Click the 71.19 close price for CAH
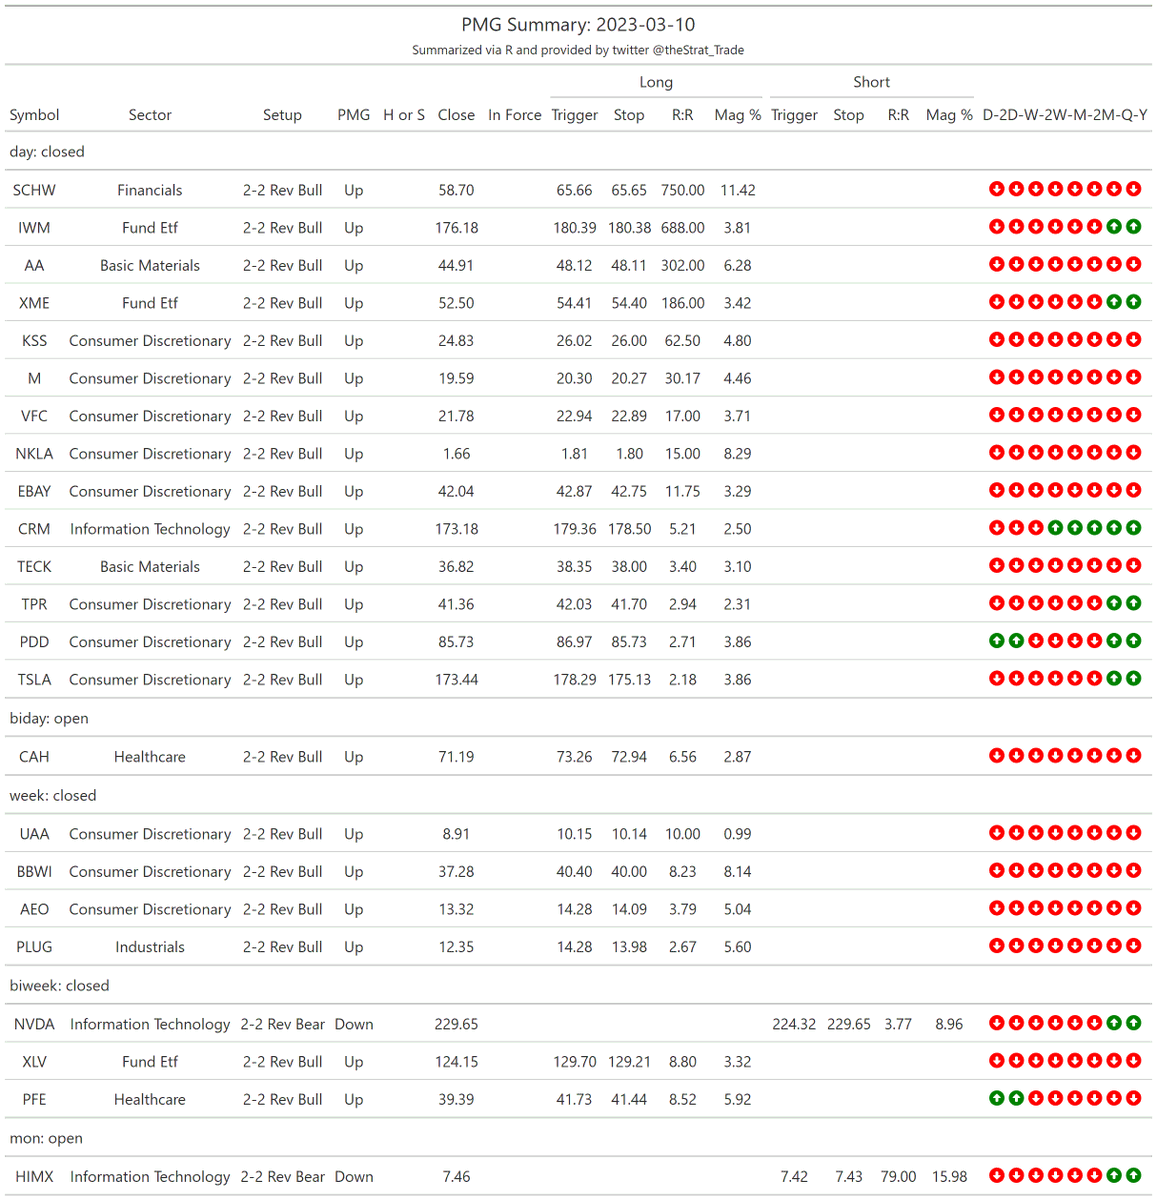 pyautogui.click(x=456, y=757)
